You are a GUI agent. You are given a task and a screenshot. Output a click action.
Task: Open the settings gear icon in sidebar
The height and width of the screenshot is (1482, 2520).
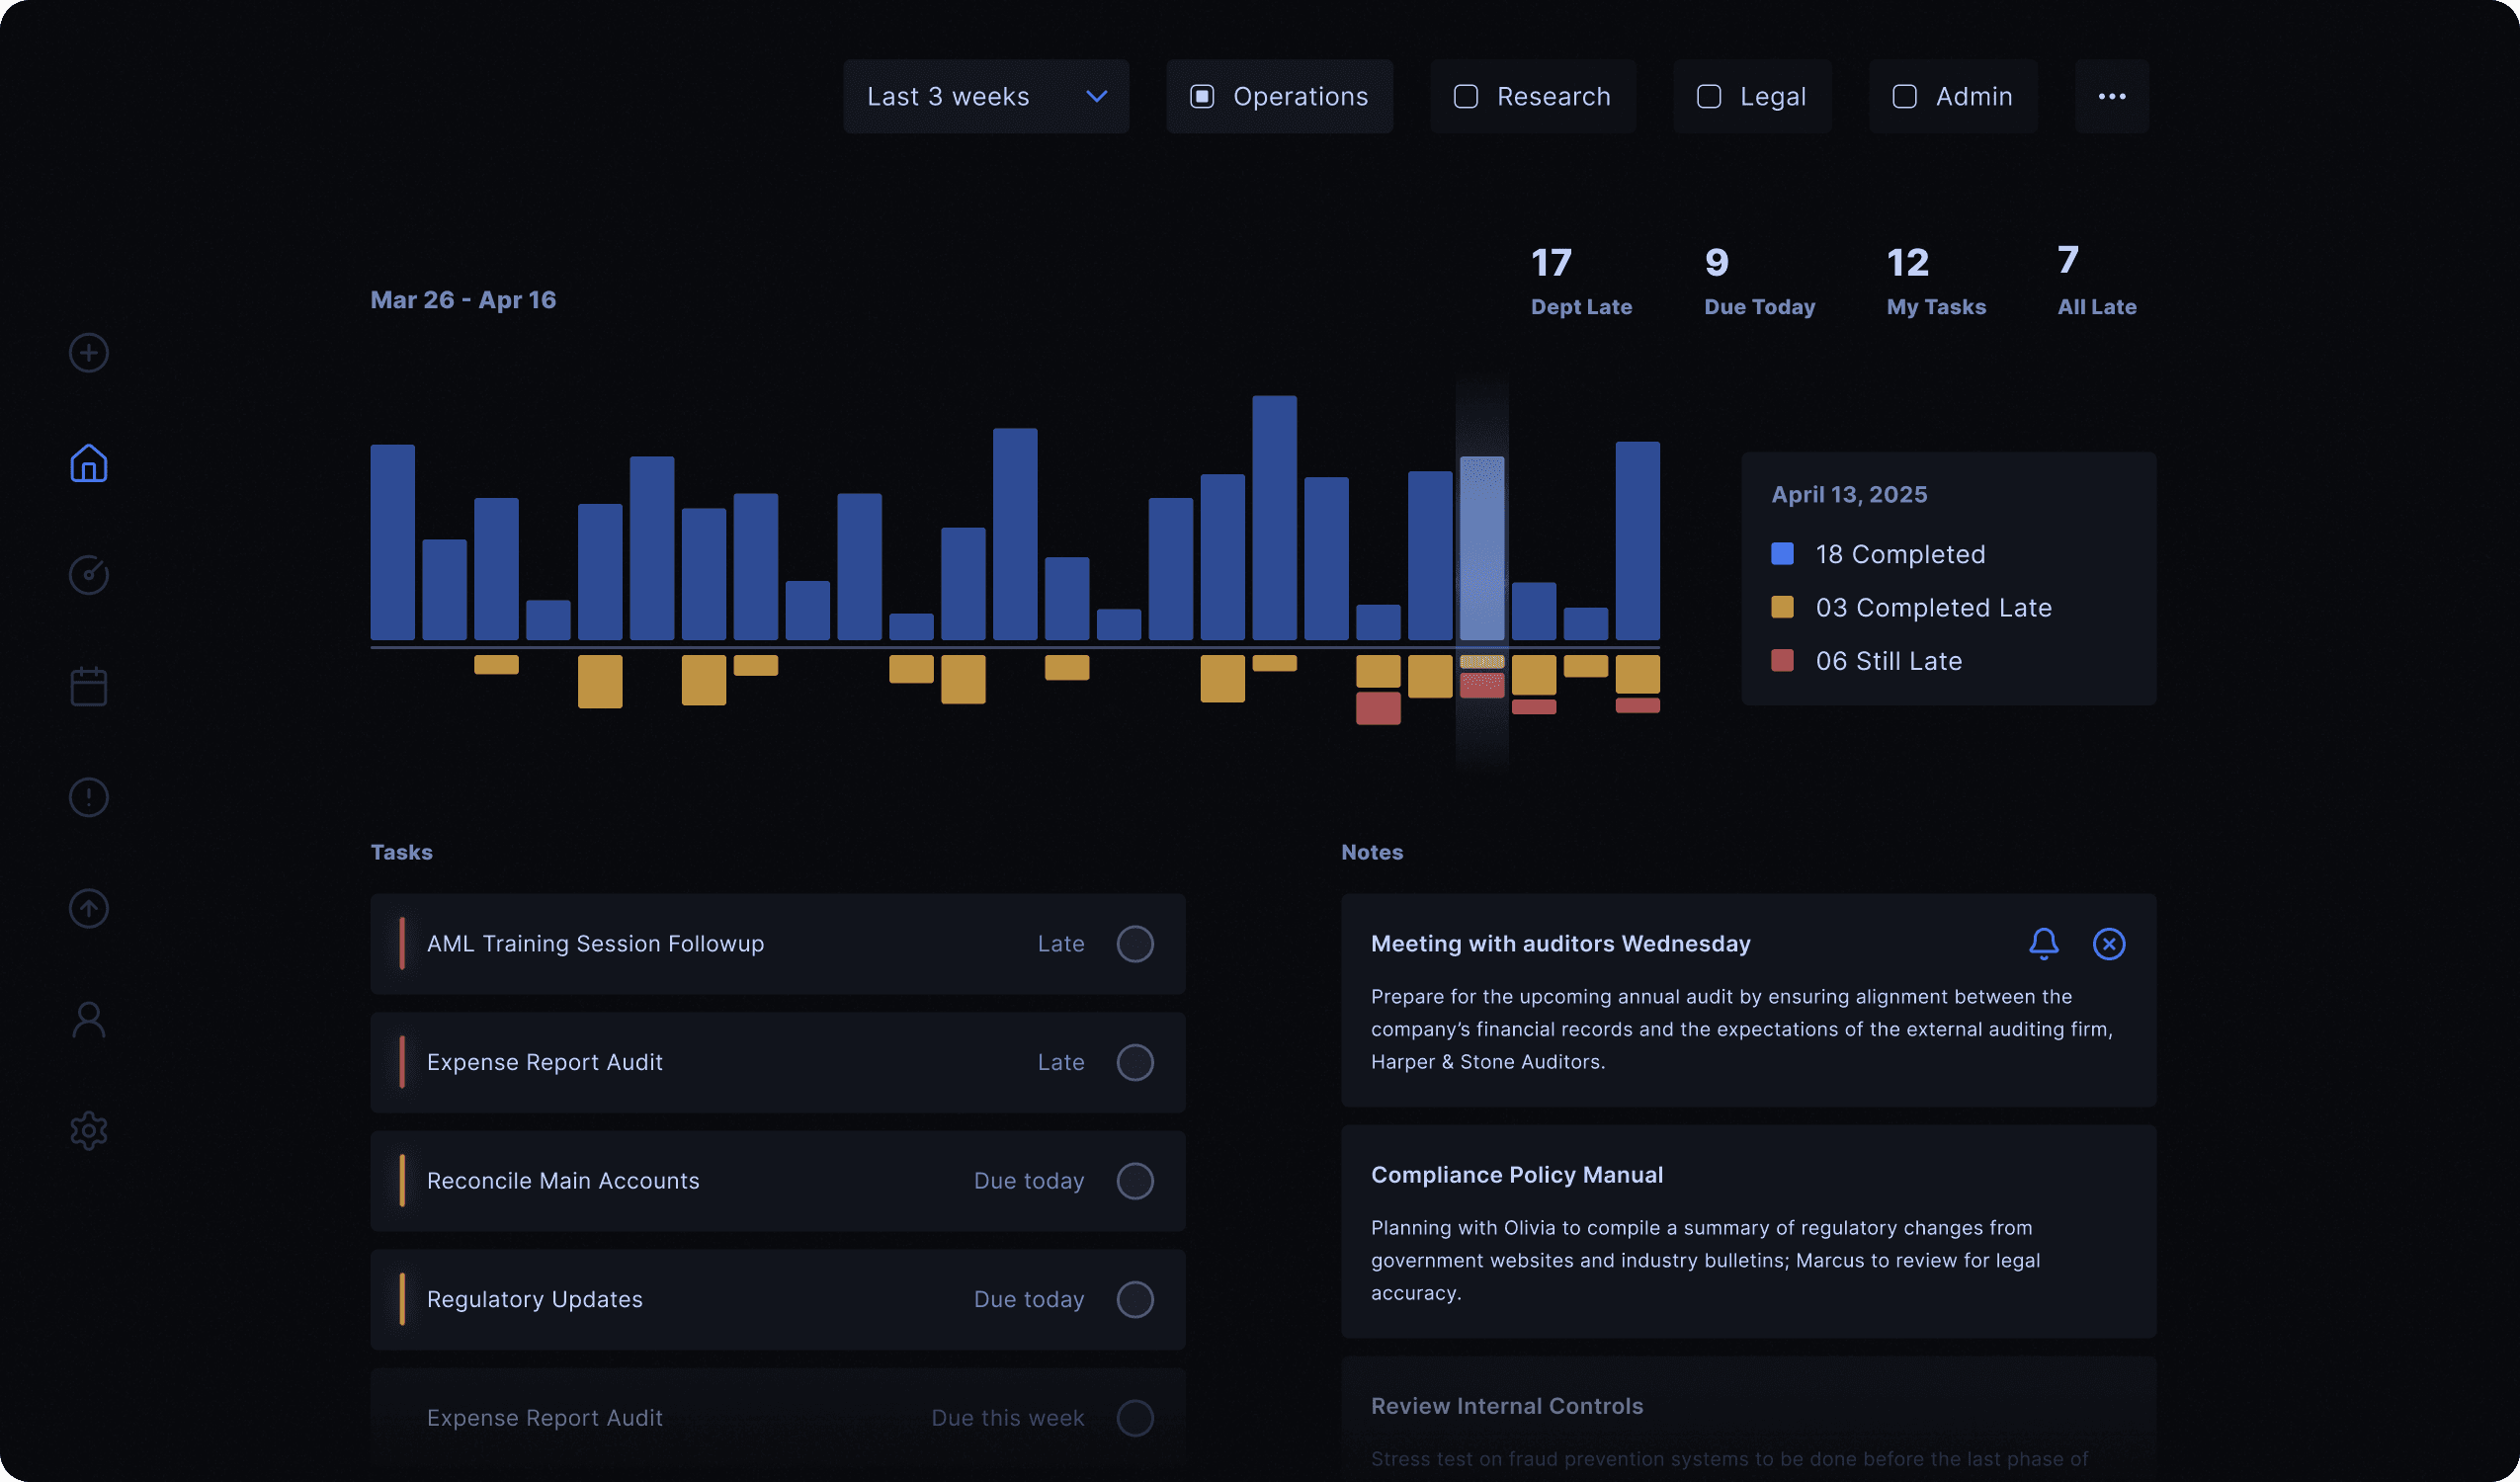coord(89,1130)
